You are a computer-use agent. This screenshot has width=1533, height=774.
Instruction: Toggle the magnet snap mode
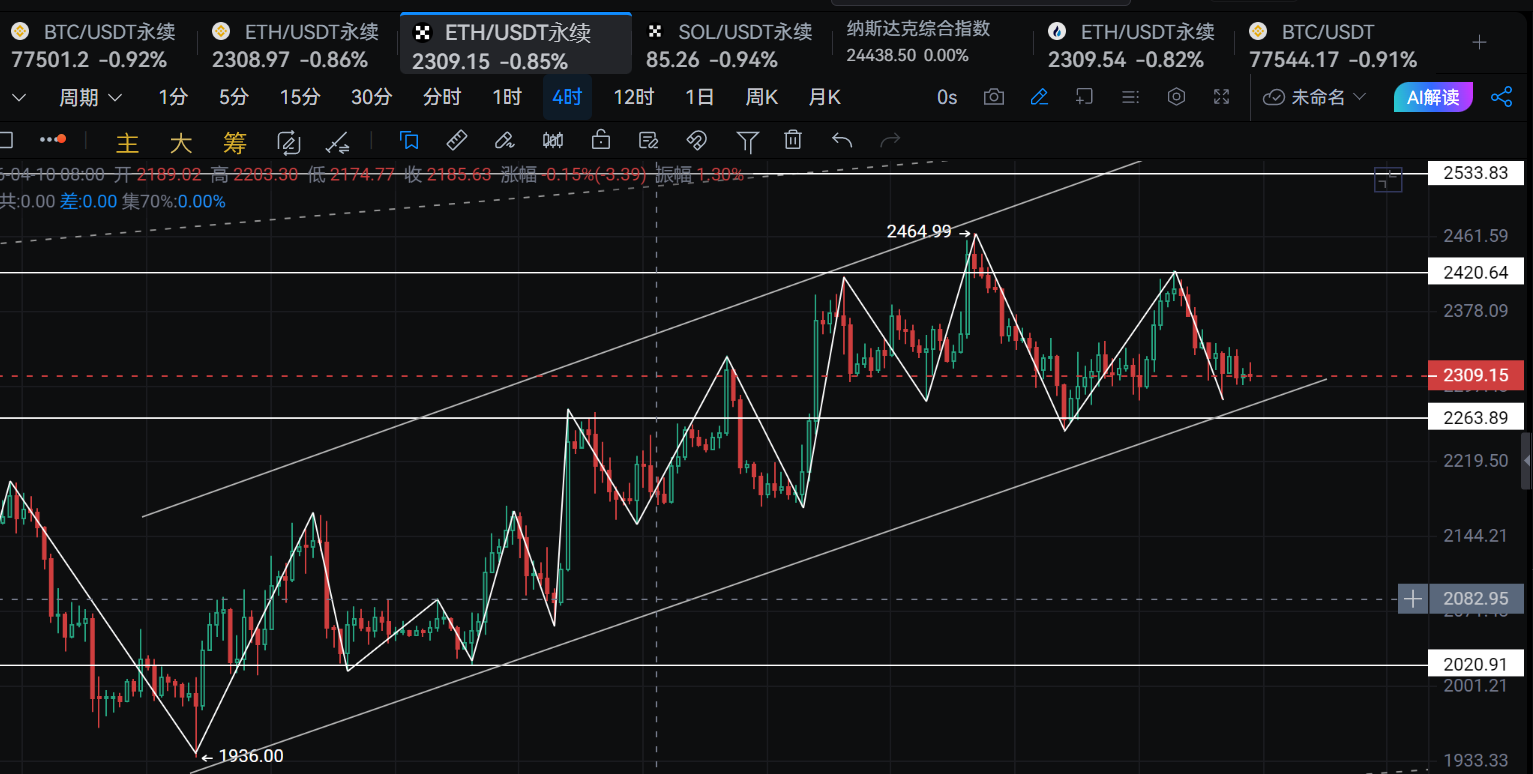[697, 140]
